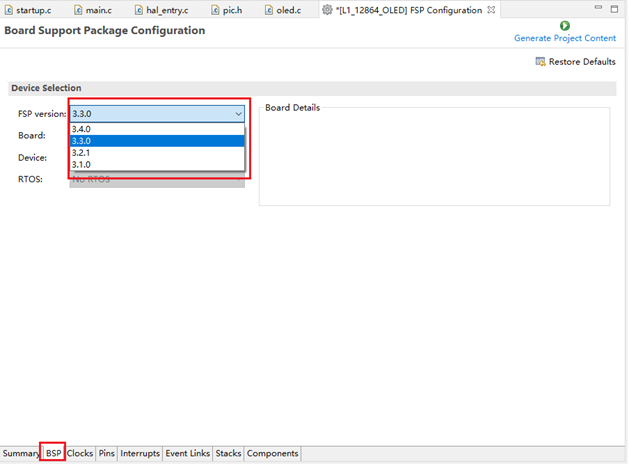The width and height of the screenshot is (629, 466).
Task: Open the Clocks configuration tab
Action: pos(80,454)
